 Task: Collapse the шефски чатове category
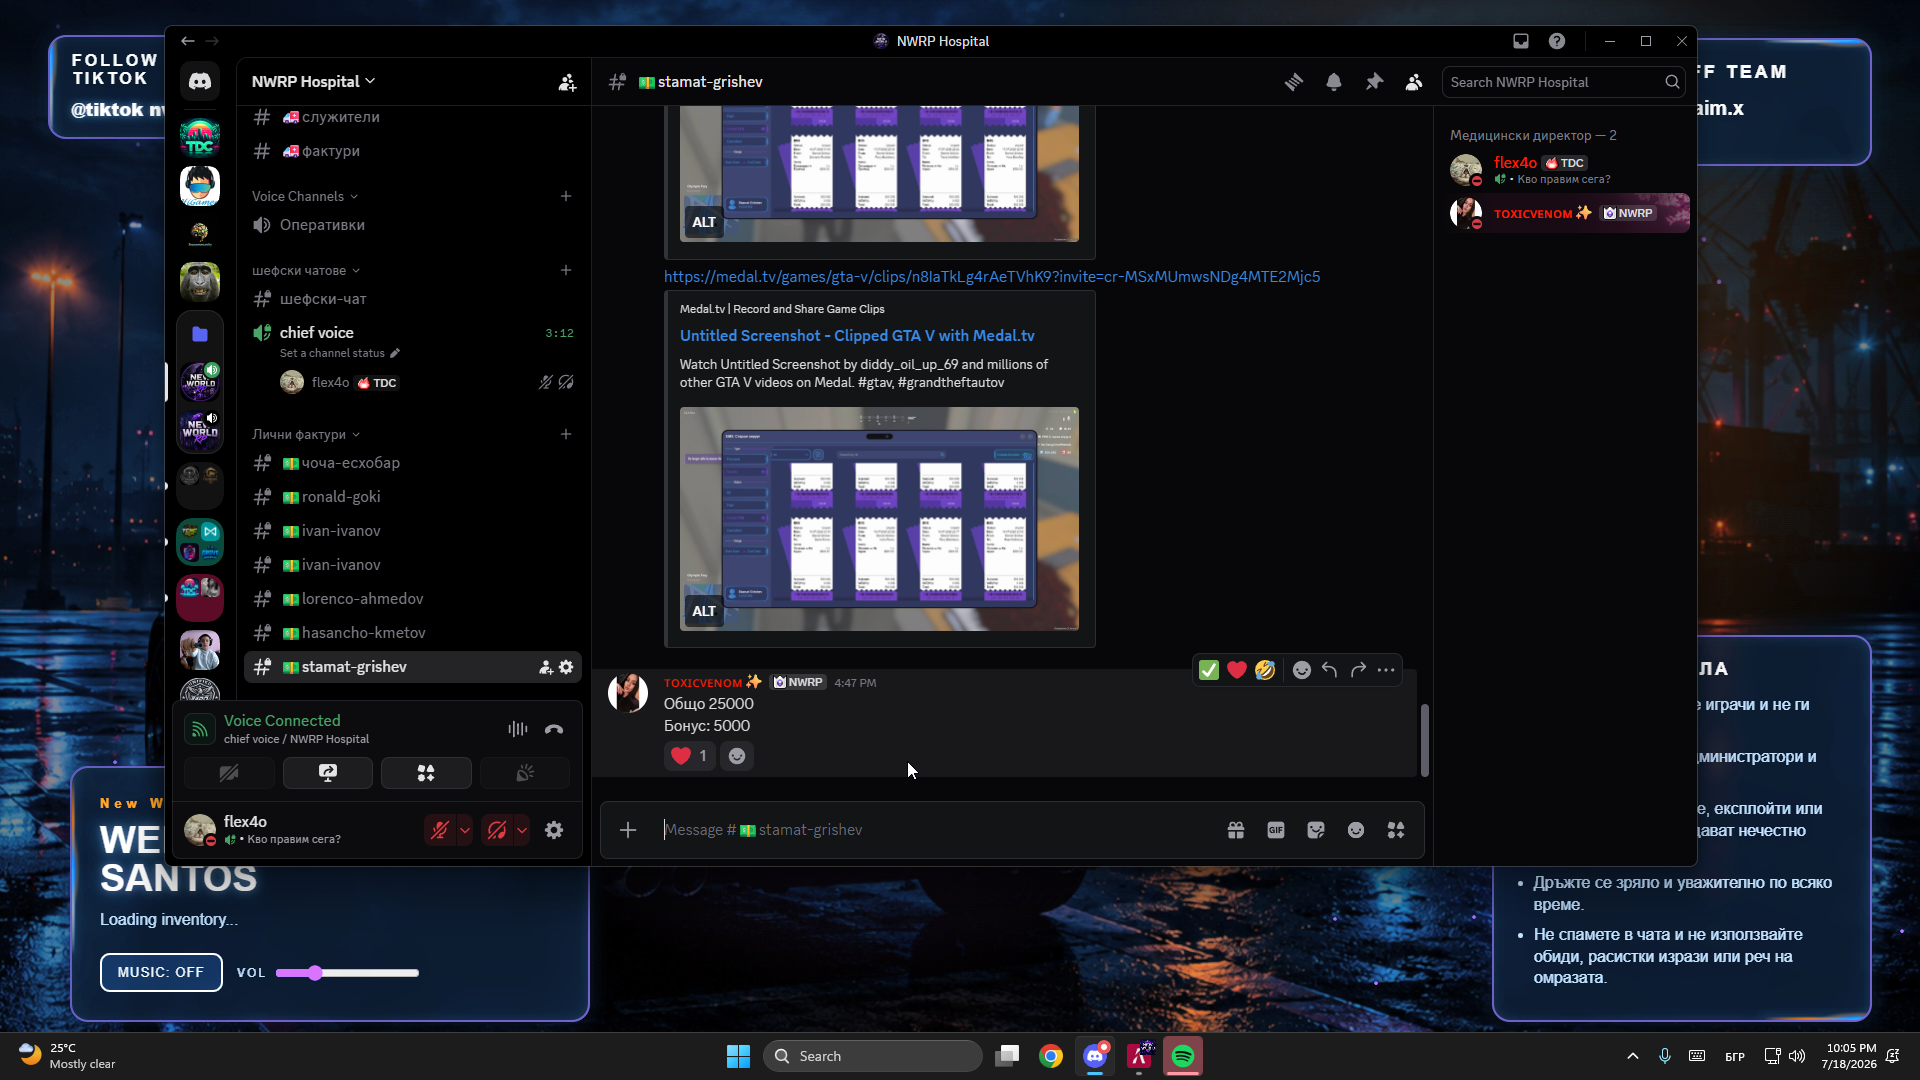305,271
